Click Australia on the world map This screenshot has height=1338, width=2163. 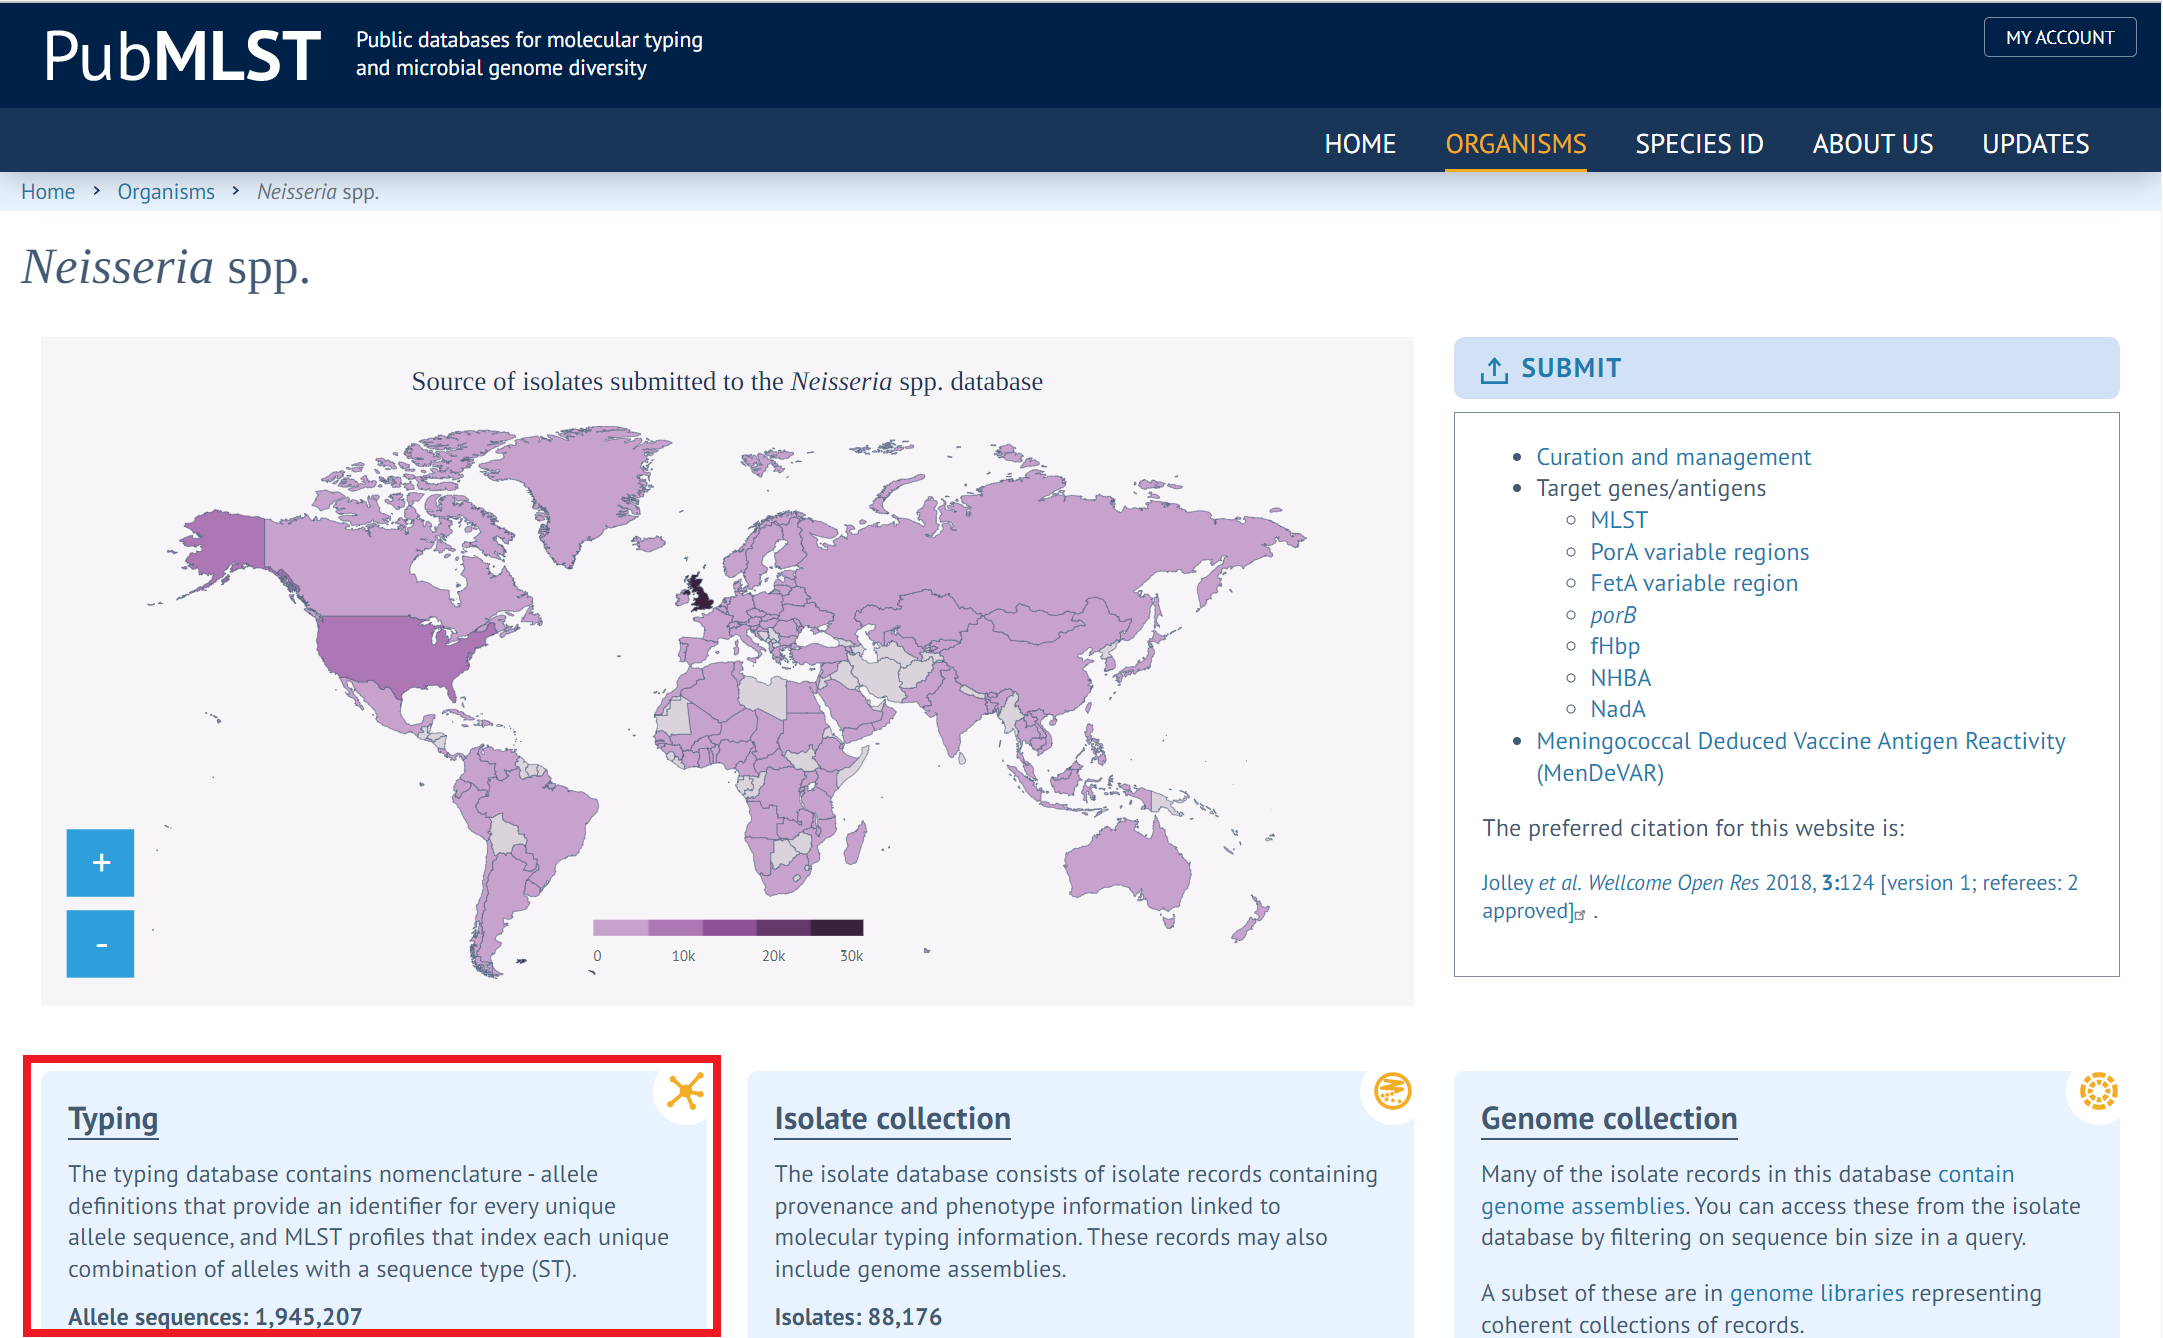[1130, 865]
